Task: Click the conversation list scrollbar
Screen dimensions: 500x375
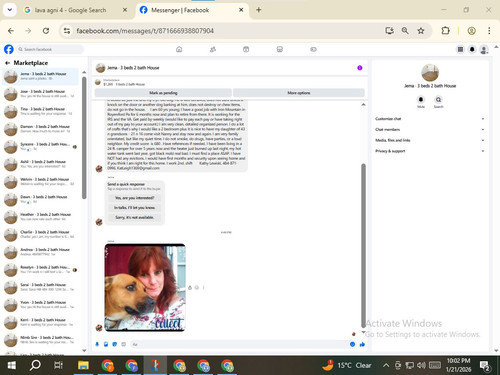Action: pos(84,137)
